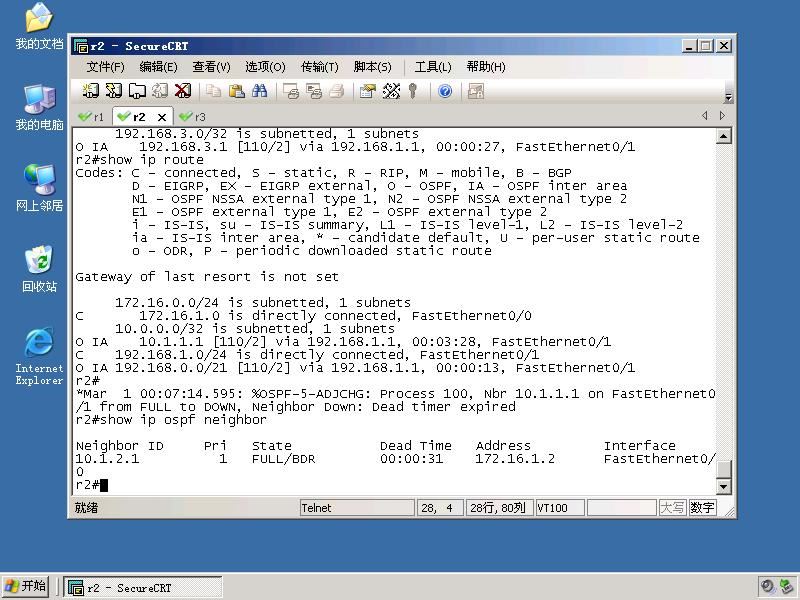Click the blue Help question icon
Screen dimensions: 800x600
click(445, 91)
